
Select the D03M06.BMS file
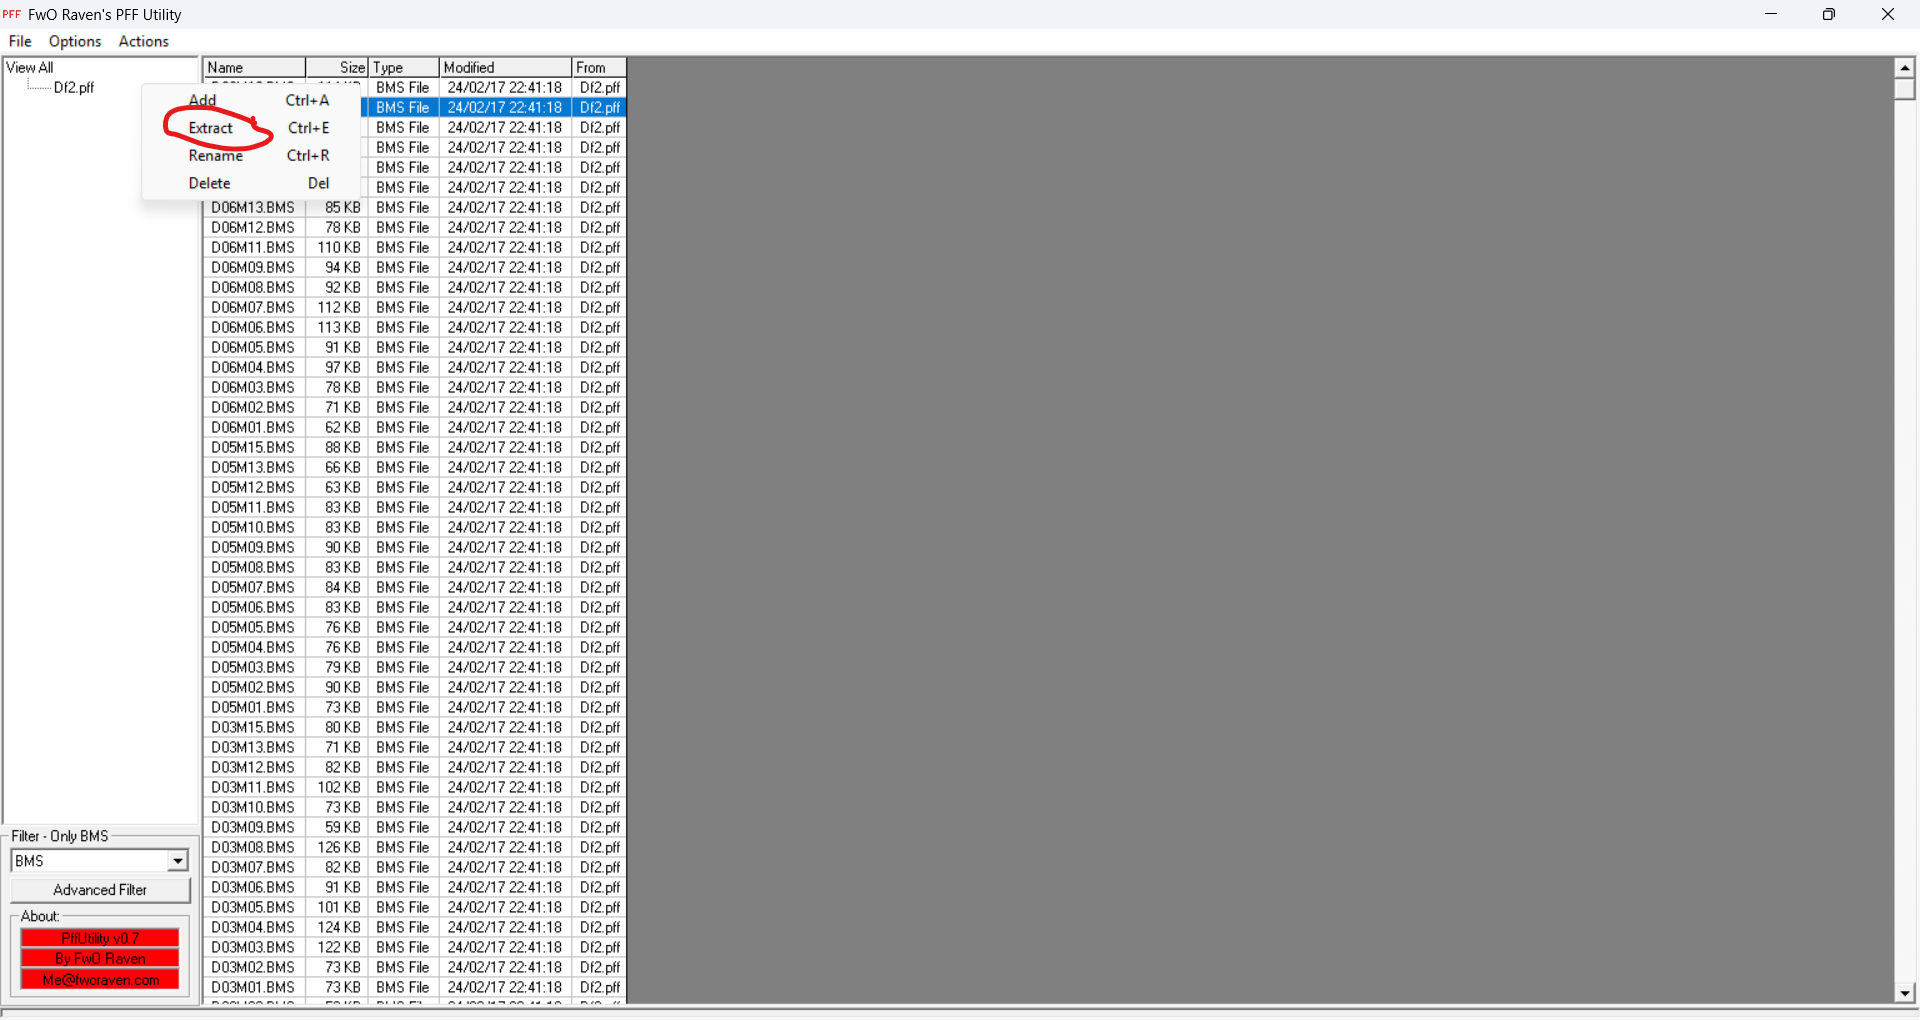pyautogui.click(x=253, y=887)
